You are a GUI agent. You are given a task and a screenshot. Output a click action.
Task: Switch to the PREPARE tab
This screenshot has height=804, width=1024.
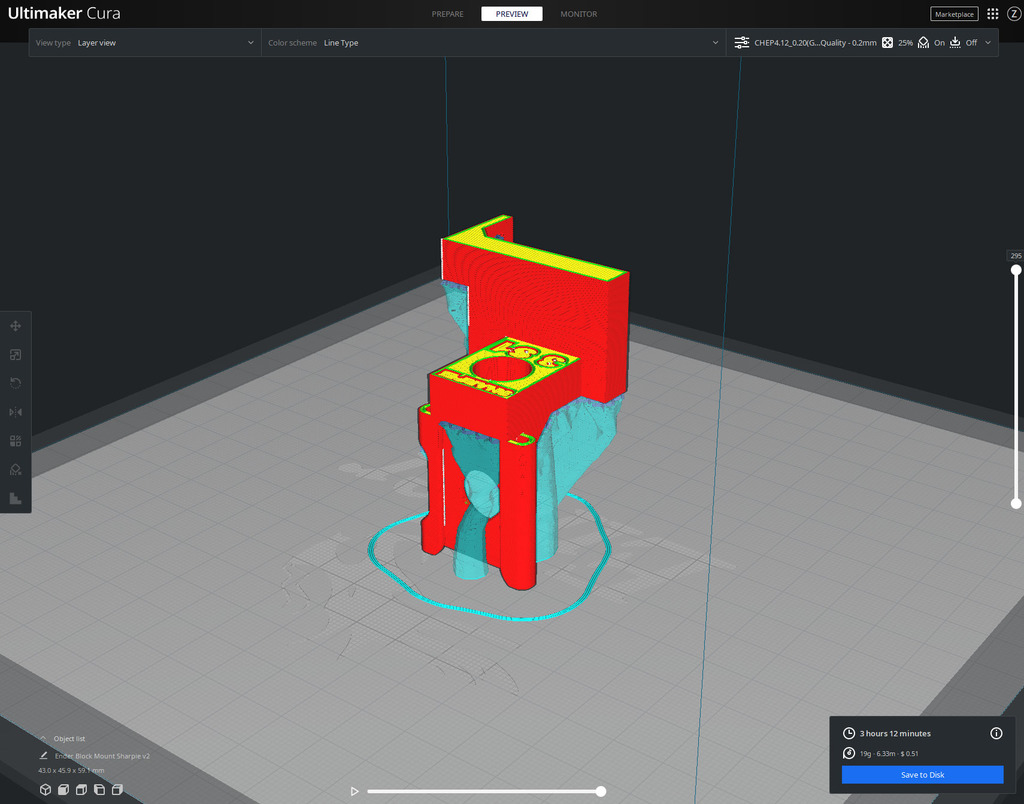click(x=447, y=14)
